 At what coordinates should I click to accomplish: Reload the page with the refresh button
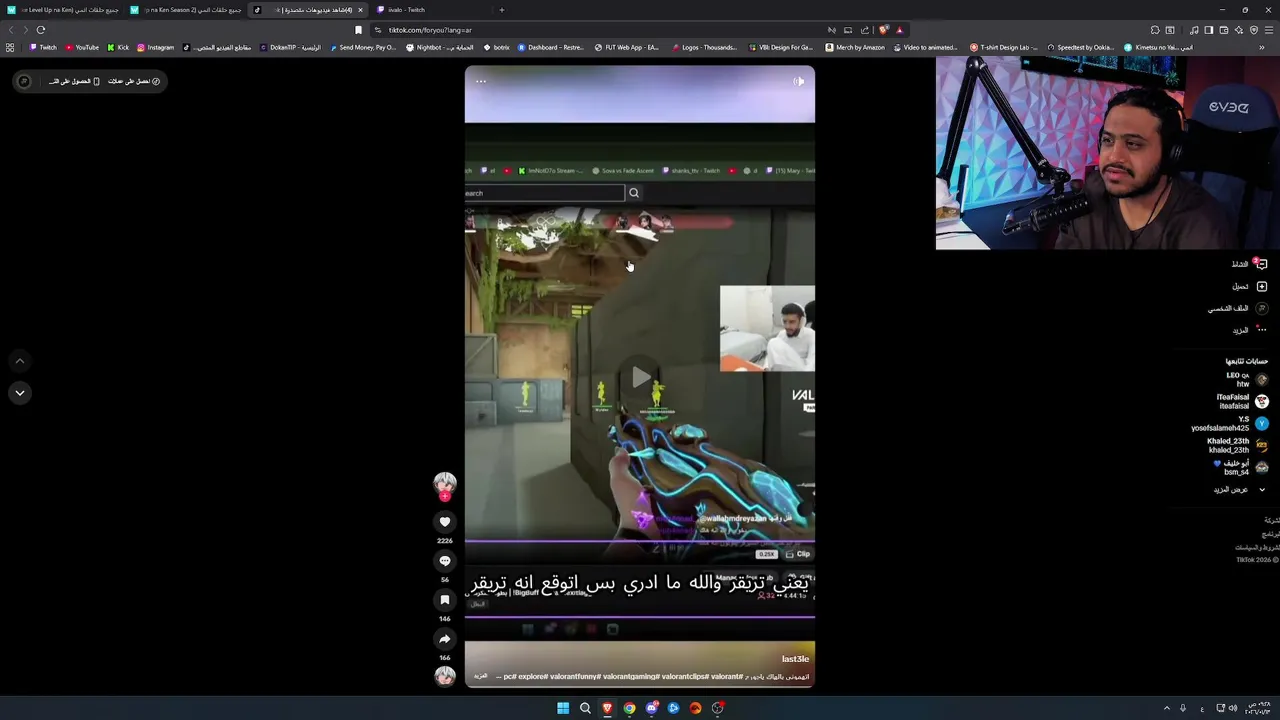tap(41, 30)
